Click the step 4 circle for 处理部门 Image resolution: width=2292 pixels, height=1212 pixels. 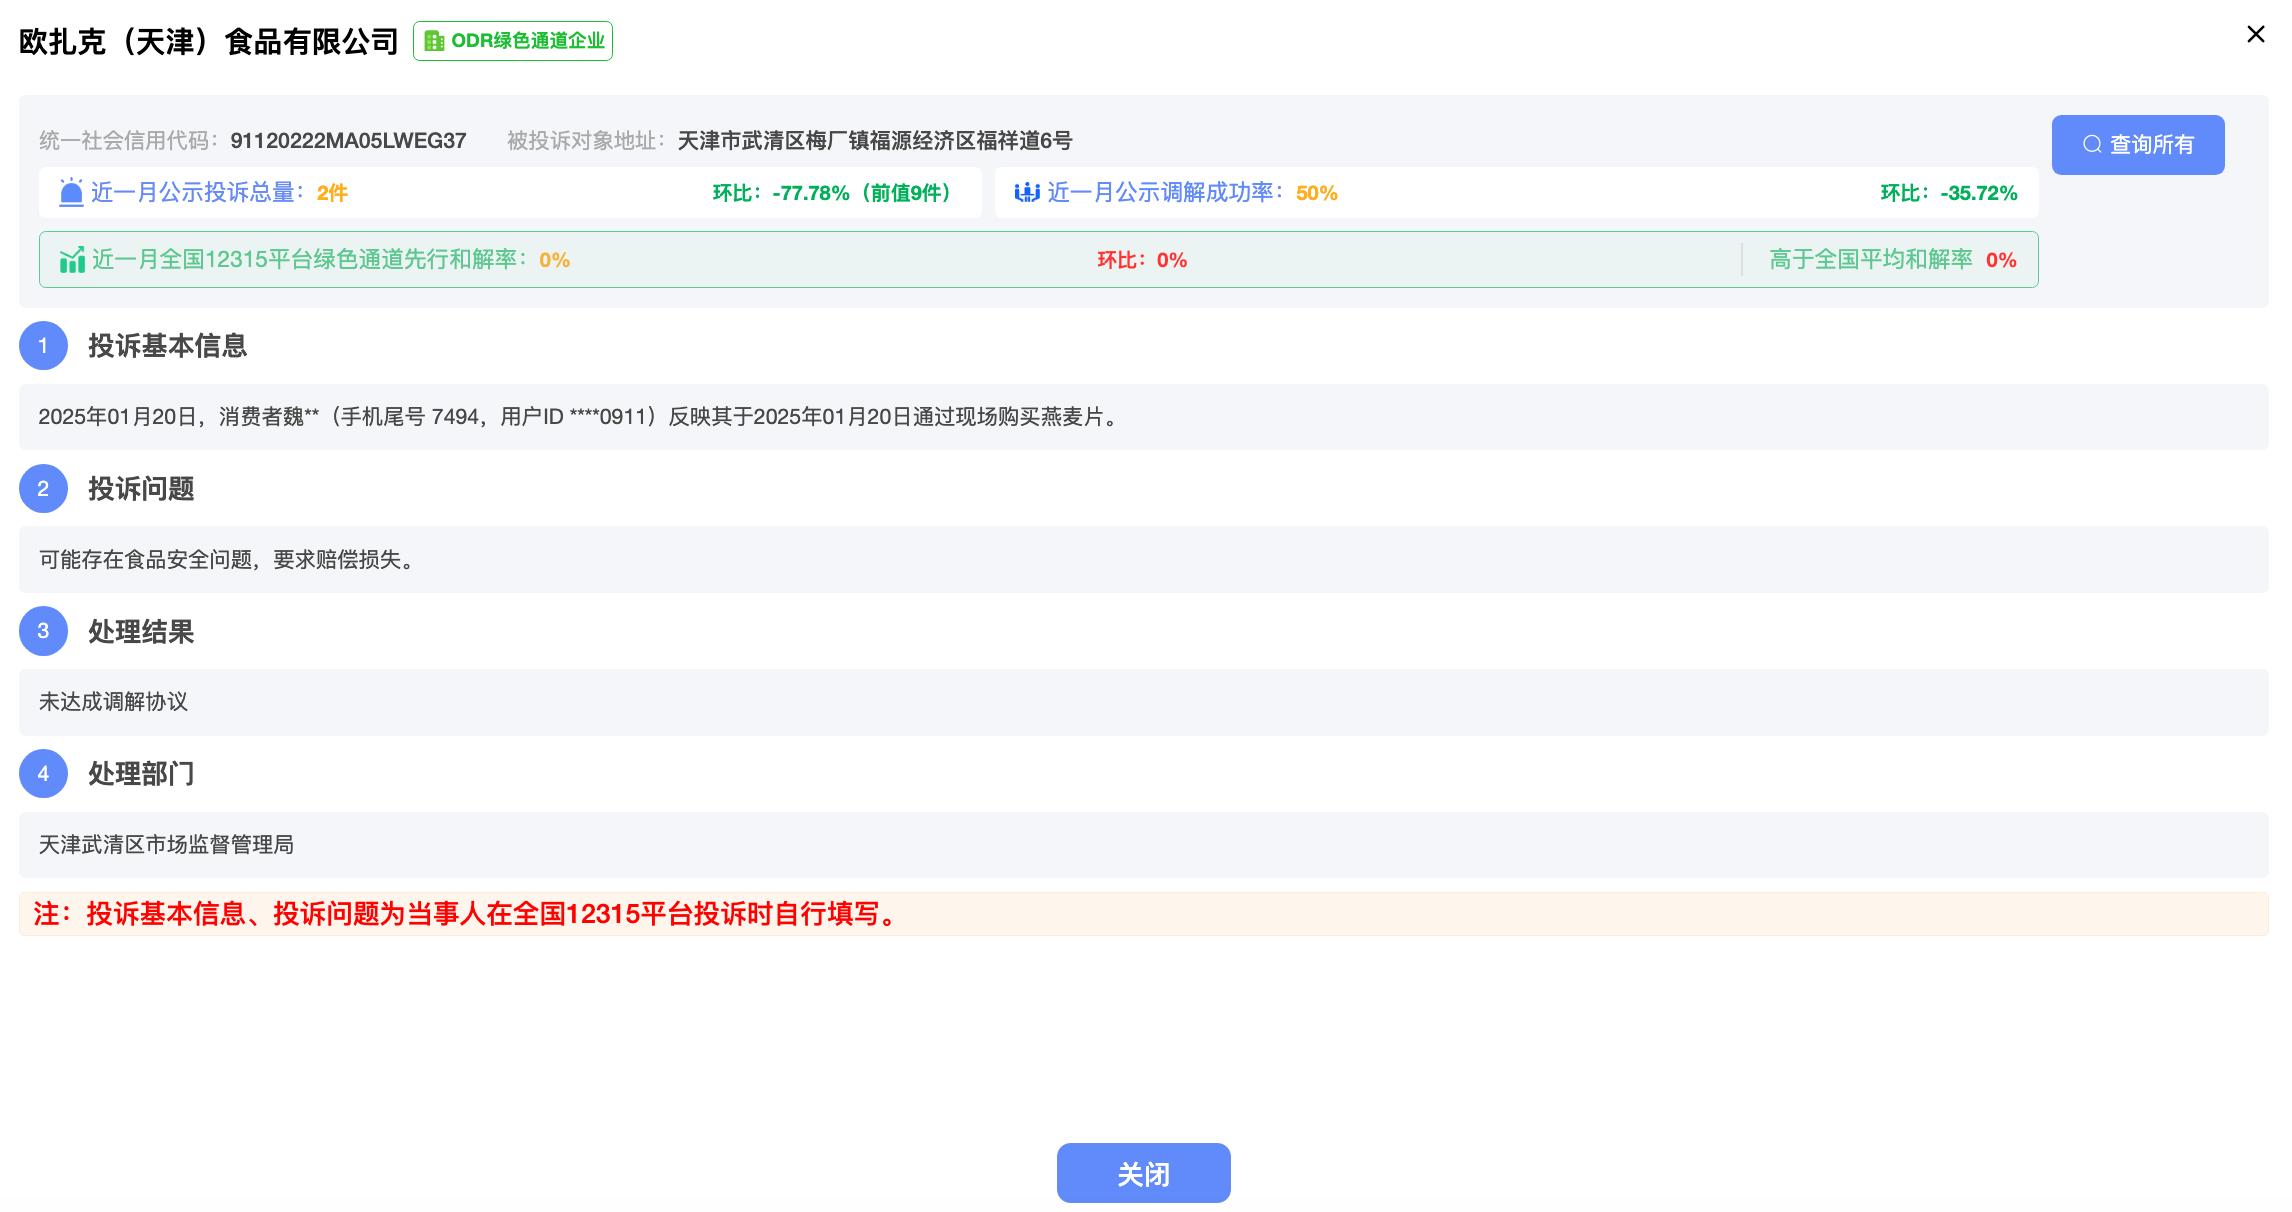tap(43, 774)
